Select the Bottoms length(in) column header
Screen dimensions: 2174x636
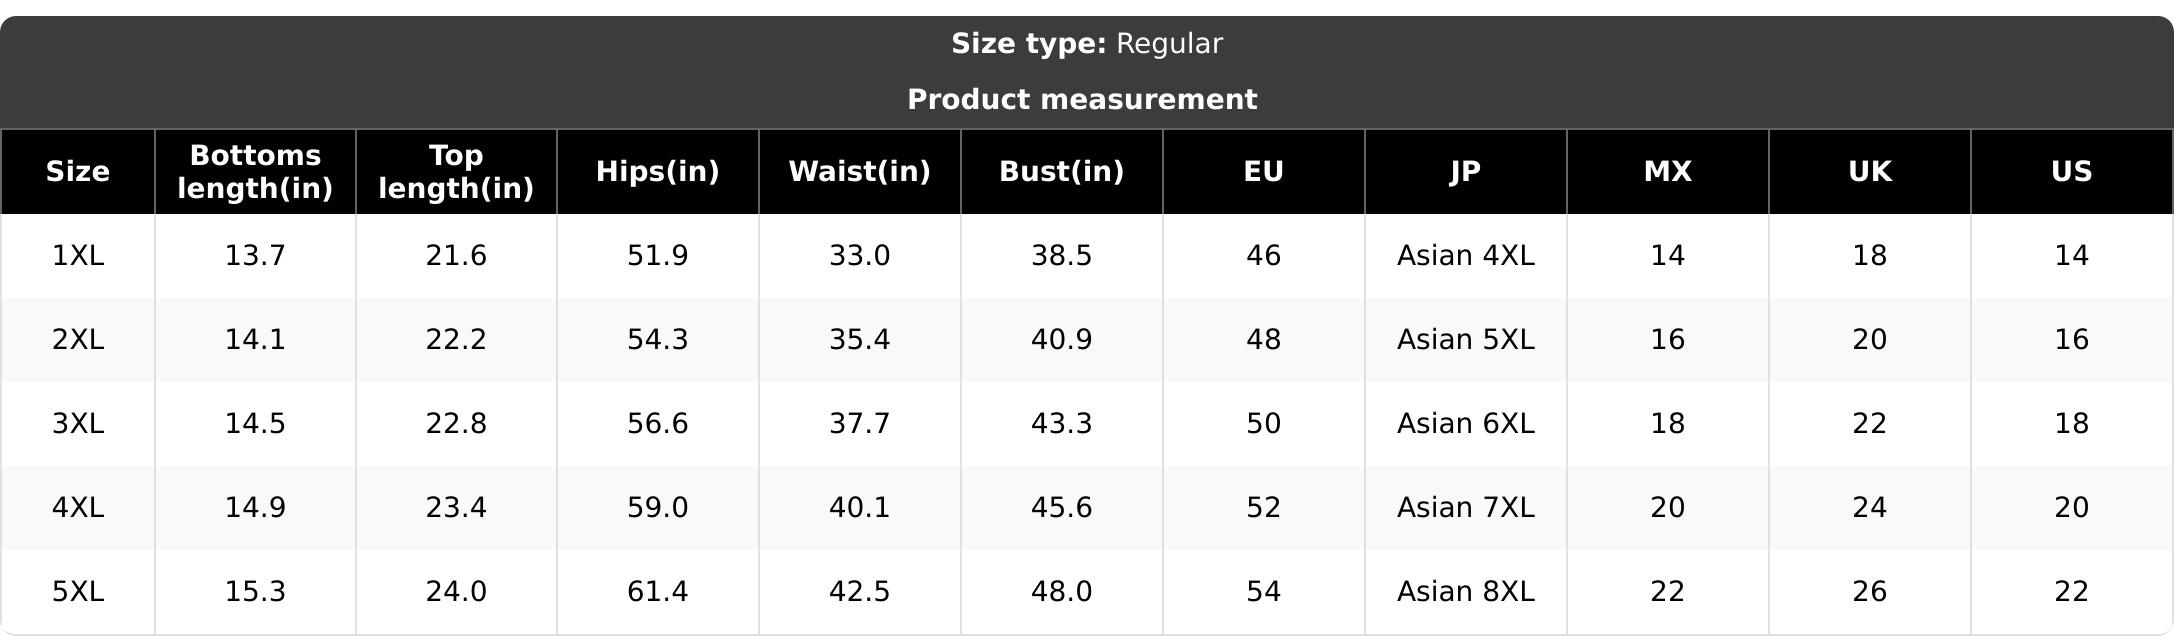(255, 172)
